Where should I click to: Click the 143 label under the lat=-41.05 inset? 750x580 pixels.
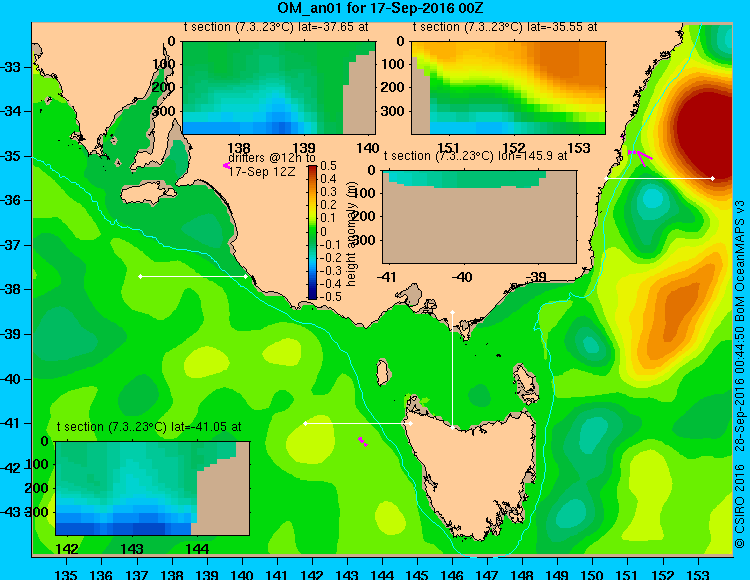tap(132, 549)
